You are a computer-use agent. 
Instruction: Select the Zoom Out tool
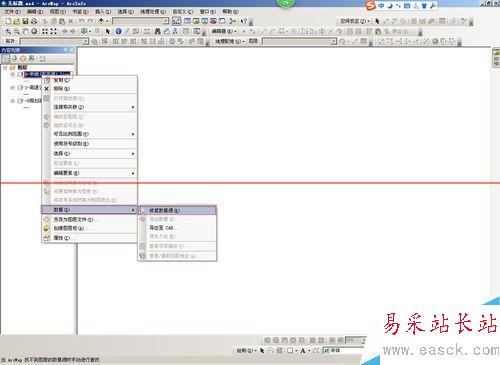17,31
